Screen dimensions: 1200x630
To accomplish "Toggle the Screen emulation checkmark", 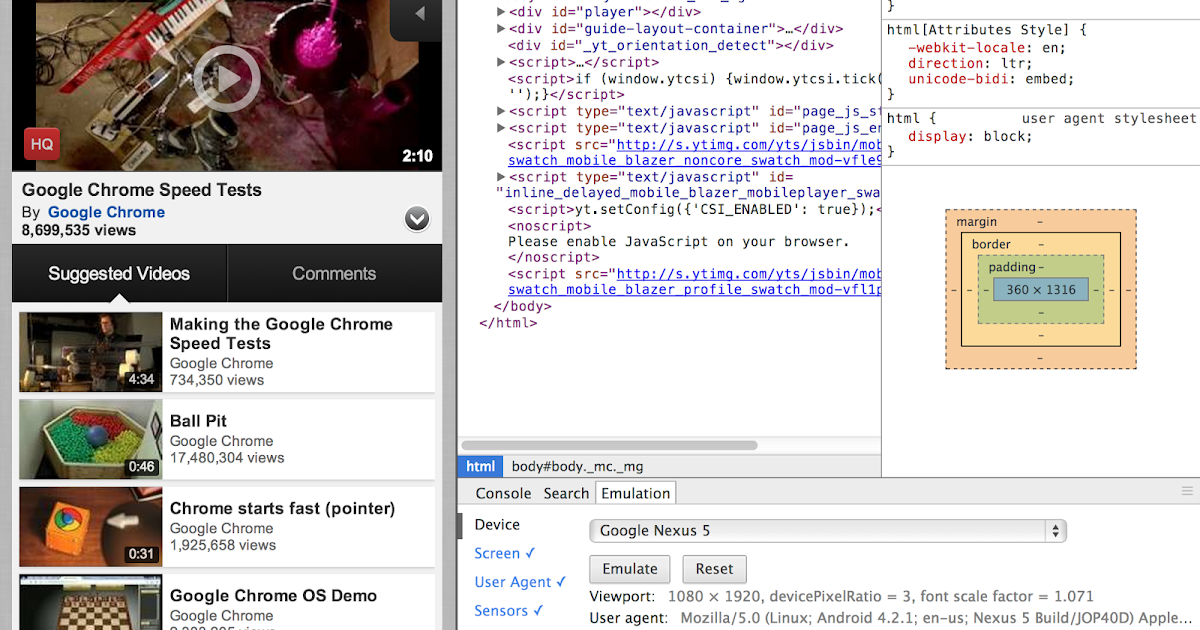I will coord(504,553).
